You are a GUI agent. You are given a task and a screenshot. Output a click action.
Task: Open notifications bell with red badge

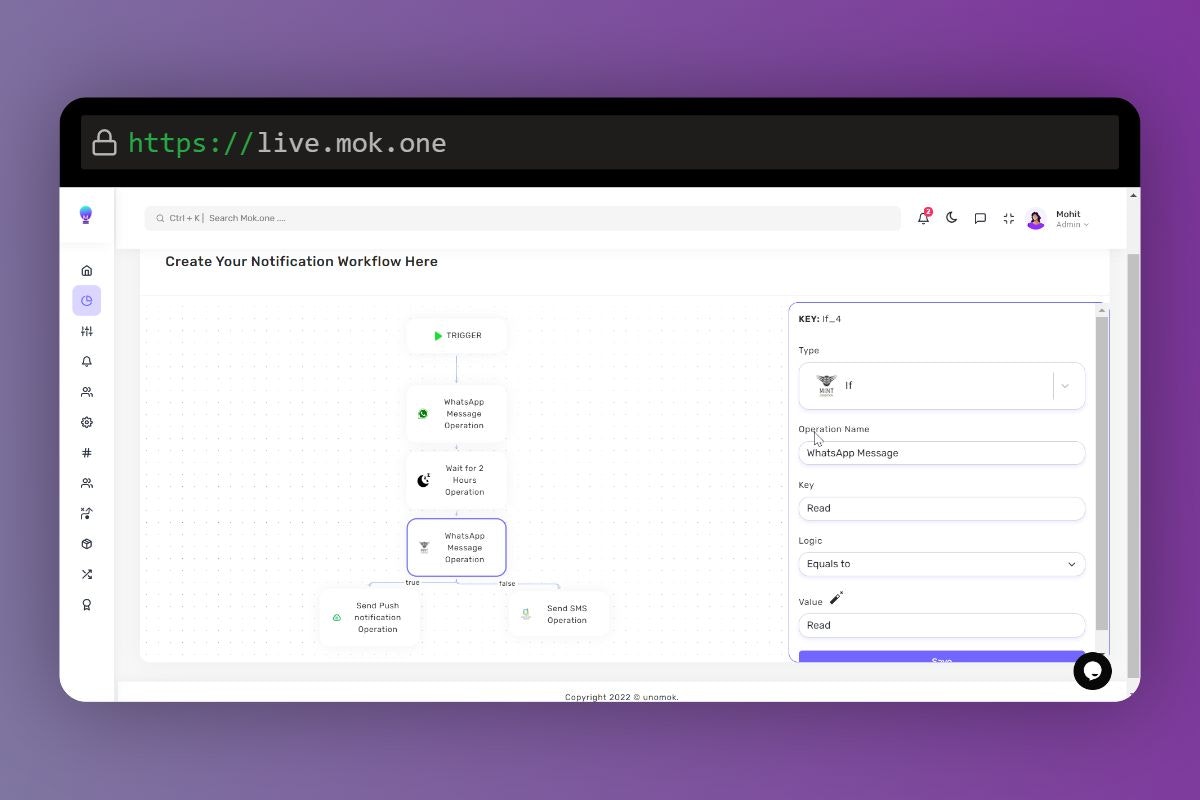pos(924,217)
